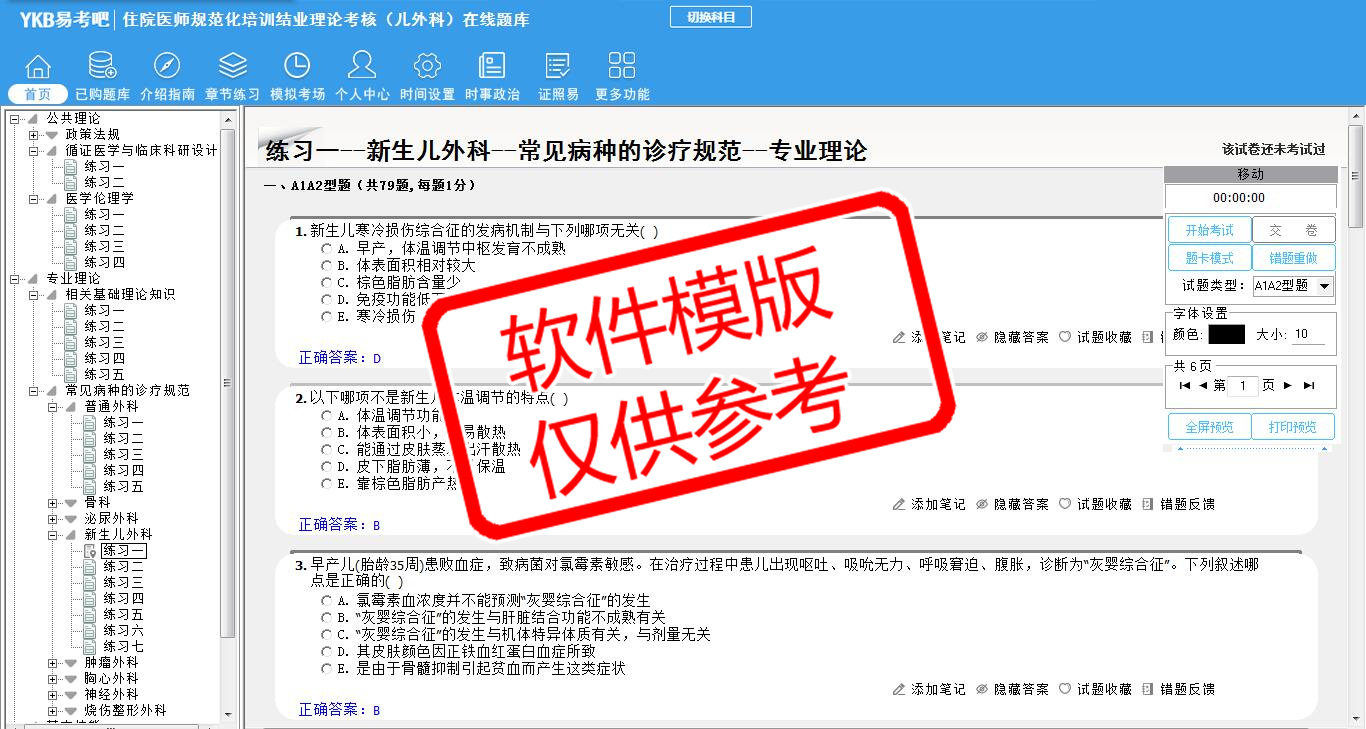
Task: Choose option B for question 3
Action: [x=326, y=618]
